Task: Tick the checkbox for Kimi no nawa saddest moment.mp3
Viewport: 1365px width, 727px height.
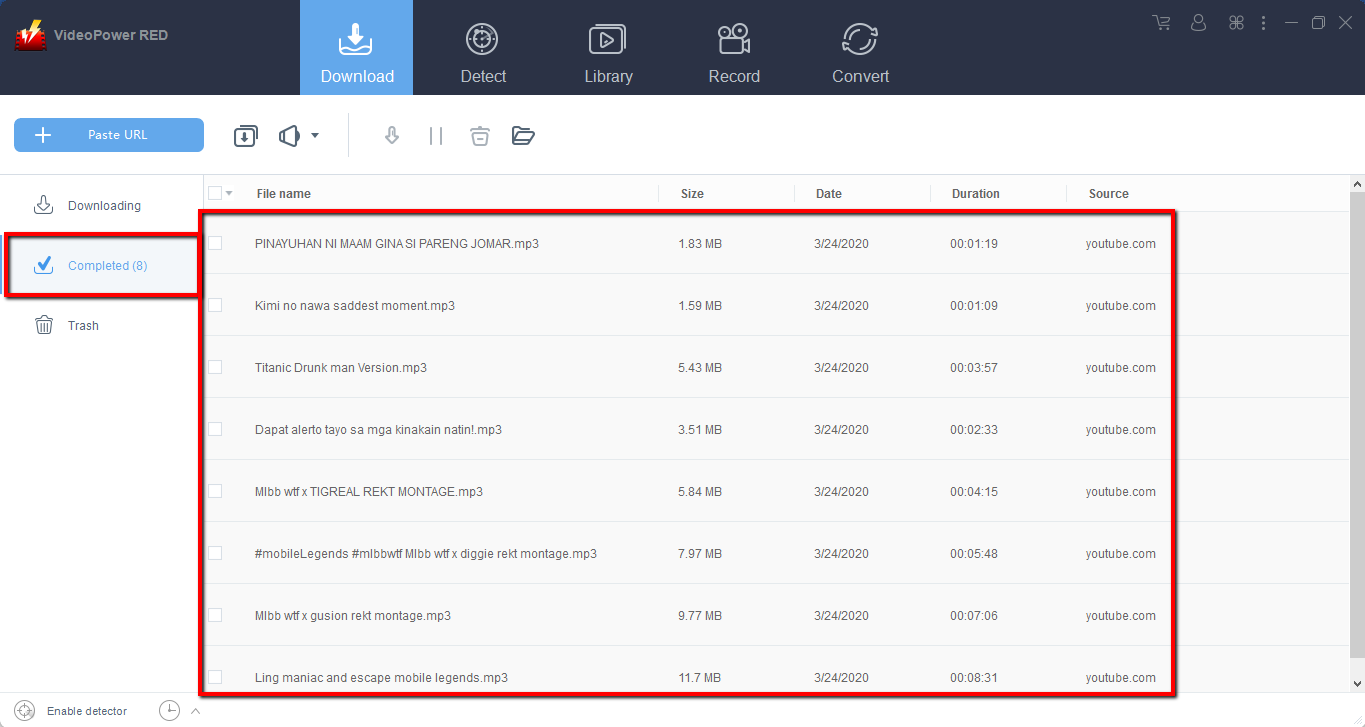Action: point(215,305)
